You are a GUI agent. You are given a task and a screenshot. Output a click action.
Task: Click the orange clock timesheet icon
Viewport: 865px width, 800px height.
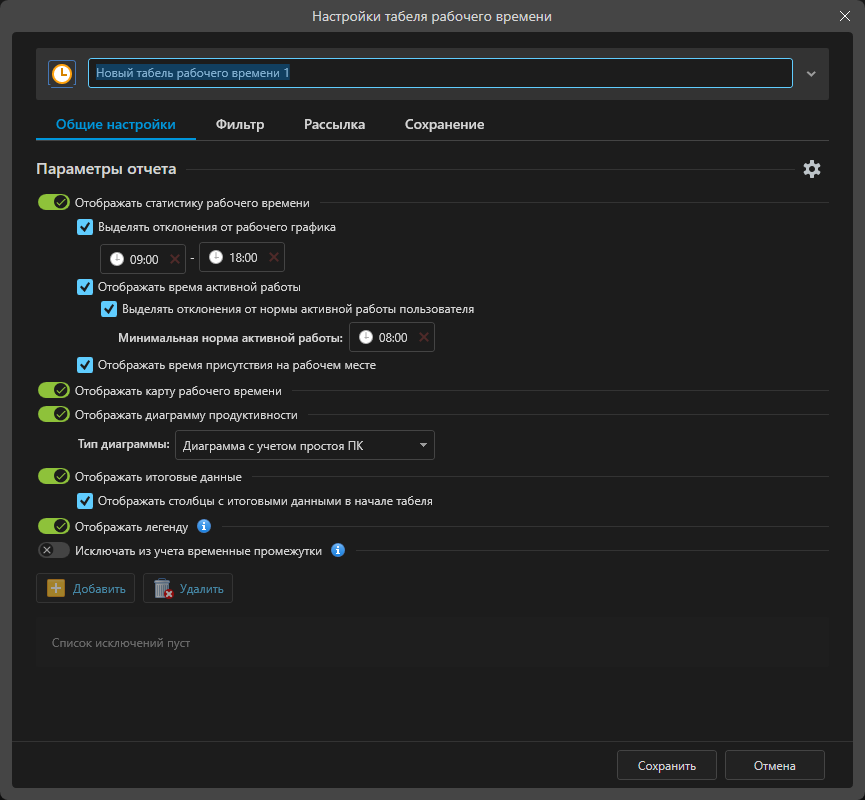62,73
